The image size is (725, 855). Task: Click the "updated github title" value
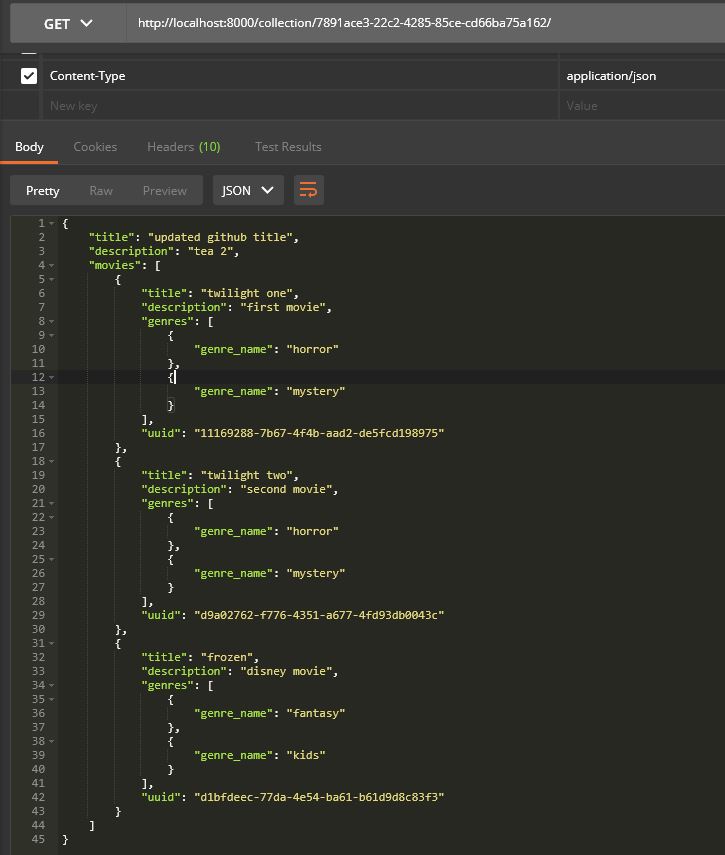tap(220, 237)
